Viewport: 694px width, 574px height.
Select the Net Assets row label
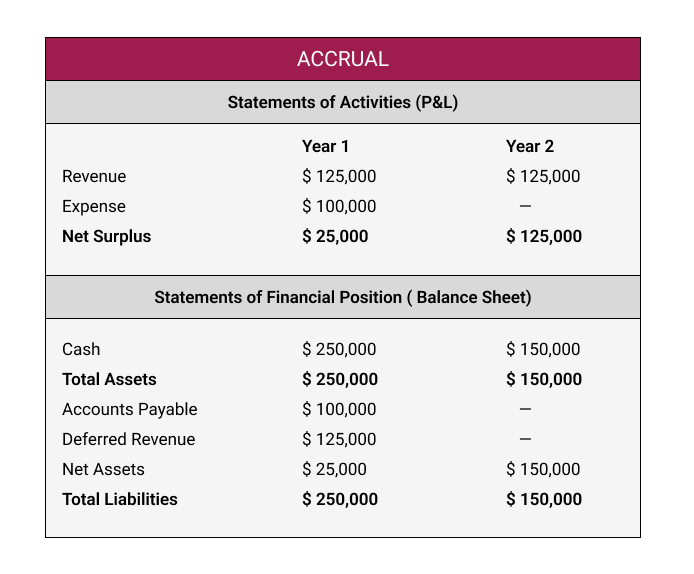click(103, 469)
